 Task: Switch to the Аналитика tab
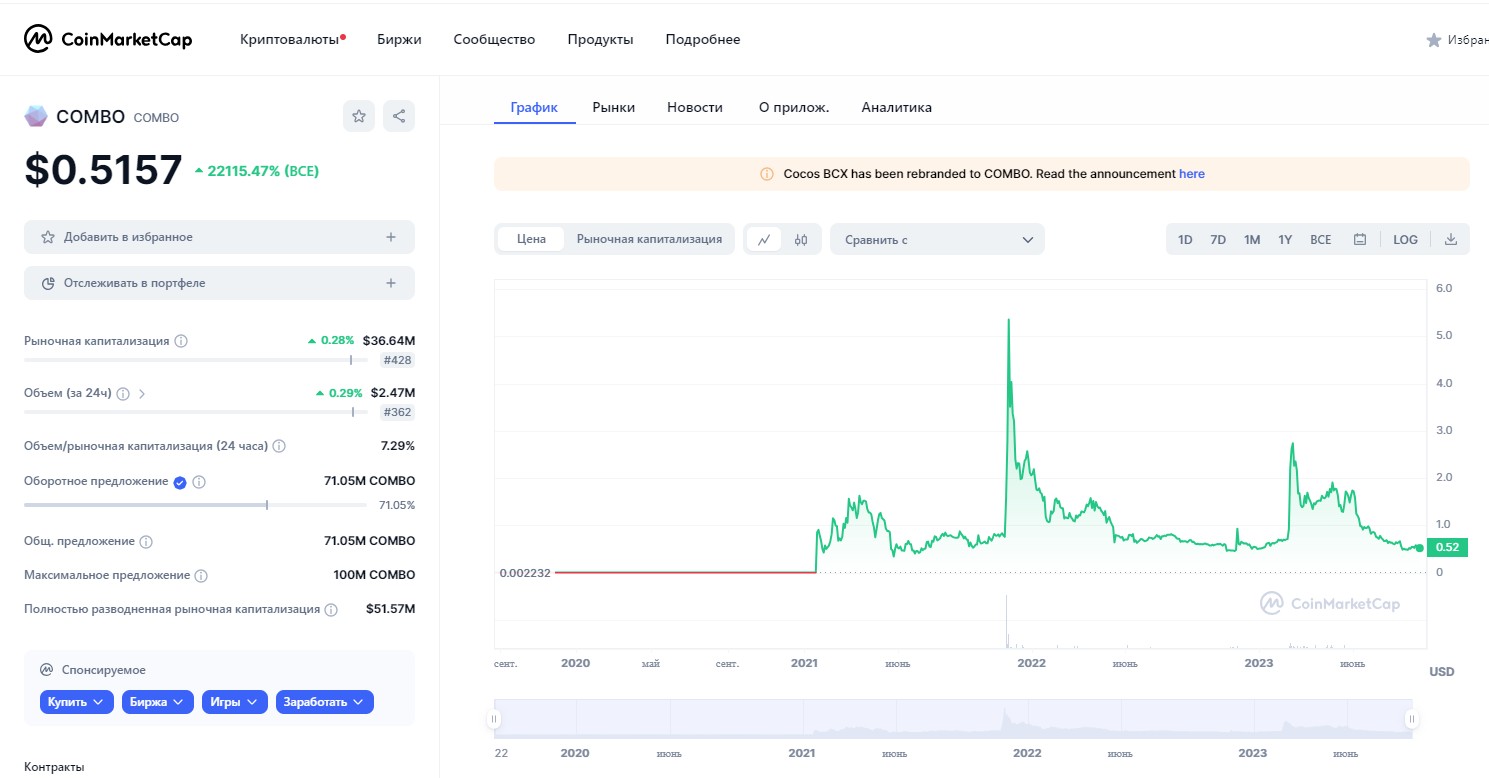point(897,107)
